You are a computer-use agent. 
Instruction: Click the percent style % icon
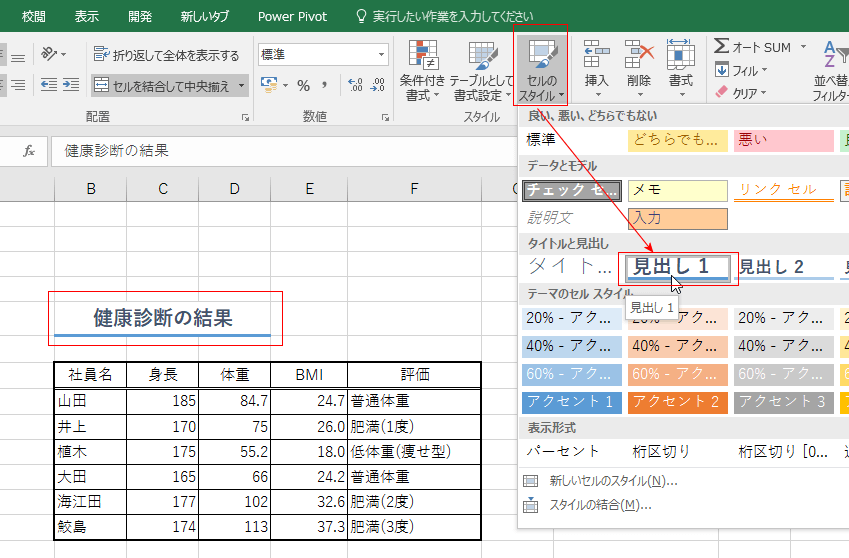point(303,86)
